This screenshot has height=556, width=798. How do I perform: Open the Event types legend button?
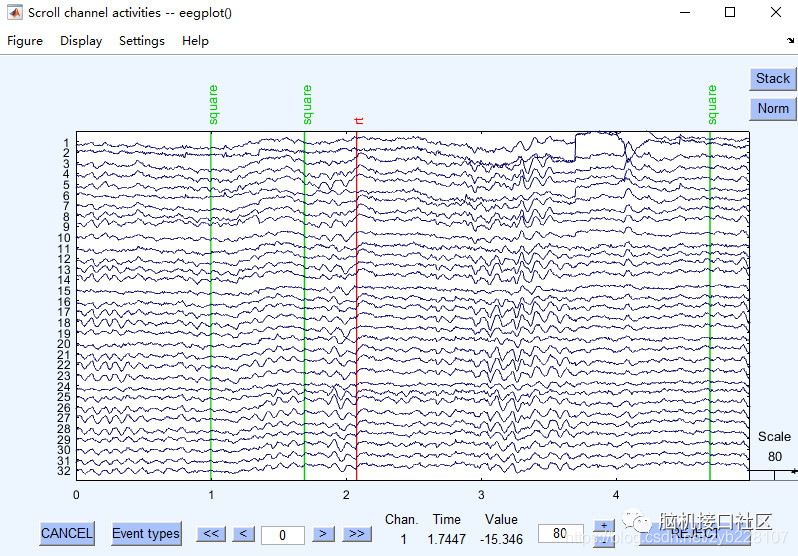click(x=146, y=534)
